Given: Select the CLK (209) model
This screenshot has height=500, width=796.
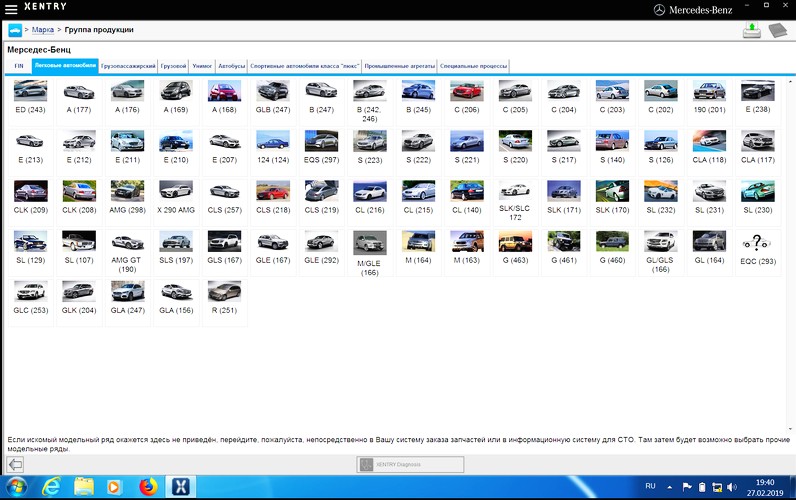Looking at the screenshot, I should [30, 201].
